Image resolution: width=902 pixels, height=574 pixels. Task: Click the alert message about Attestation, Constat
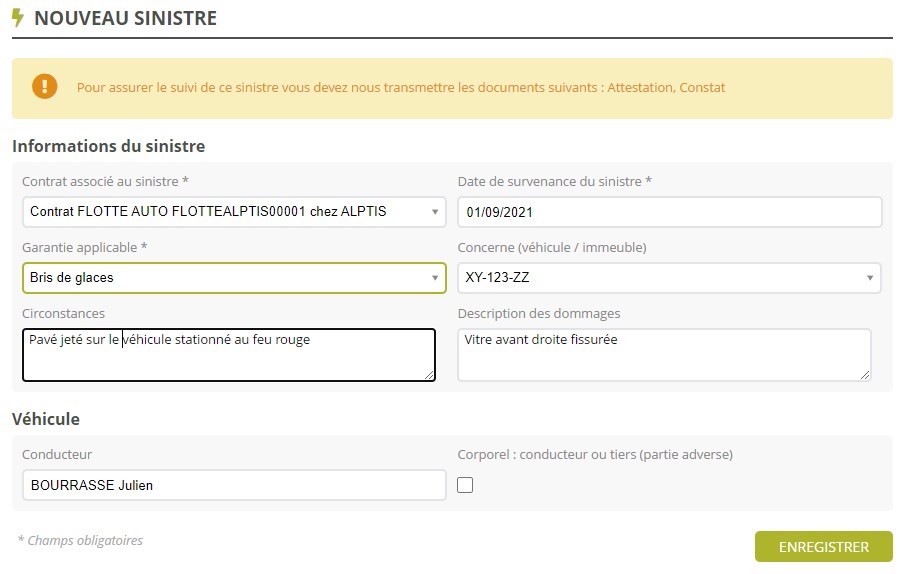click(x=401, y=88)
